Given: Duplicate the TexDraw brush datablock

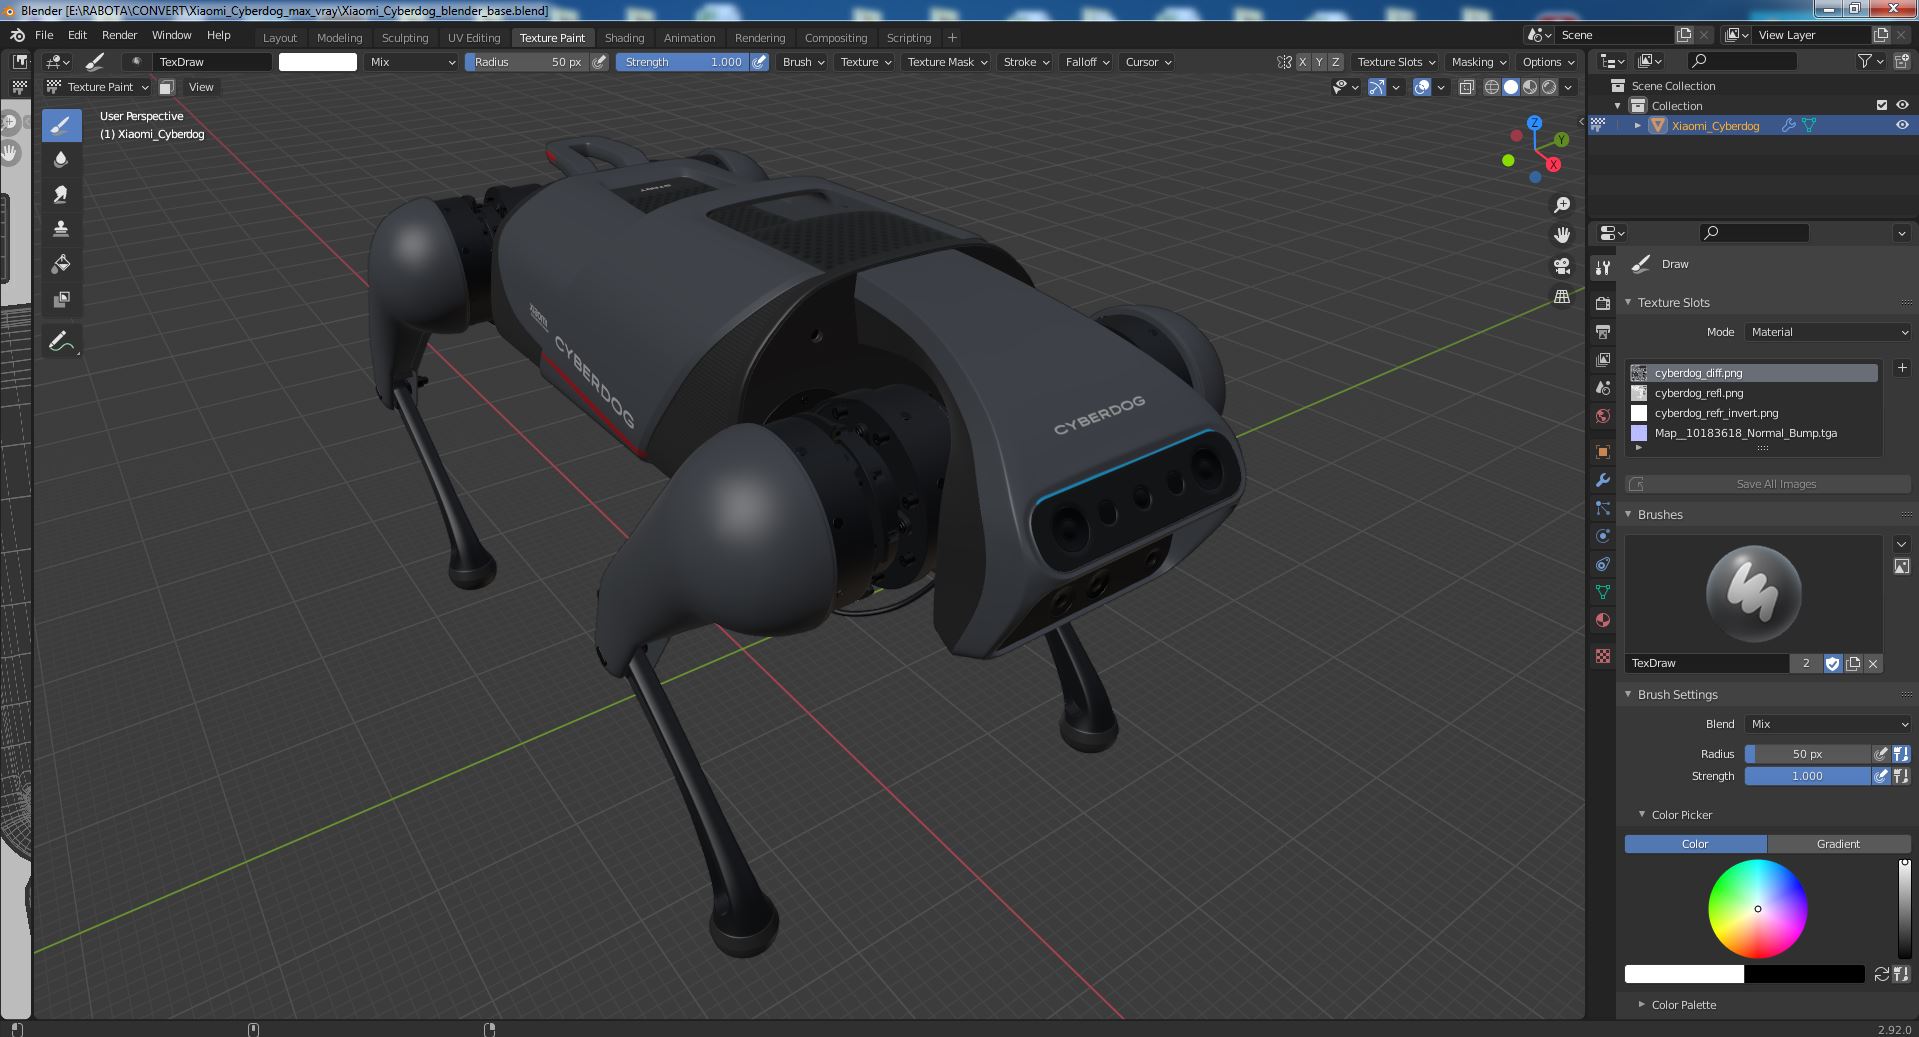Looking at the screenshot, I should pyautogui.click(x=1853, y=663).
